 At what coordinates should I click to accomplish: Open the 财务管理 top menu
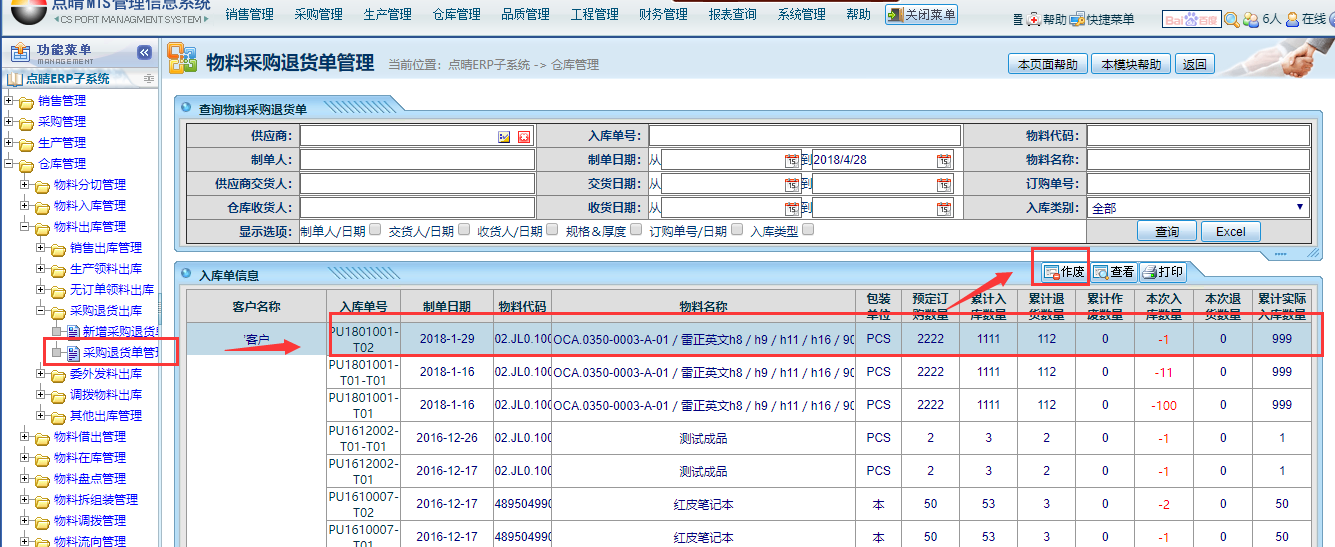[663, 15]
